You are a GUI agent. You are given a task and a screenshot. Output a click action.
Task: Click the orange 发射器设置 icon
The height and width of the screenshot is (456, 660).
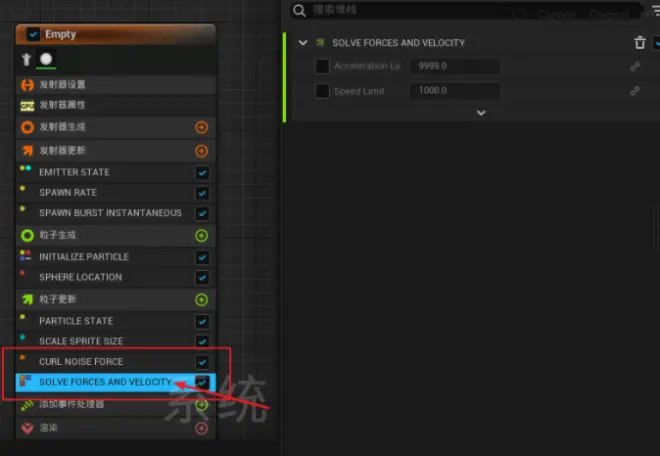[27, 85]
